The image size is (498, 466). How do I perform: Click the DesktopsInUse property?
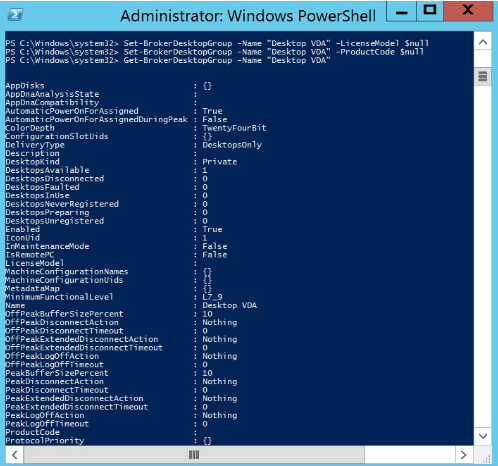[37, 196]
